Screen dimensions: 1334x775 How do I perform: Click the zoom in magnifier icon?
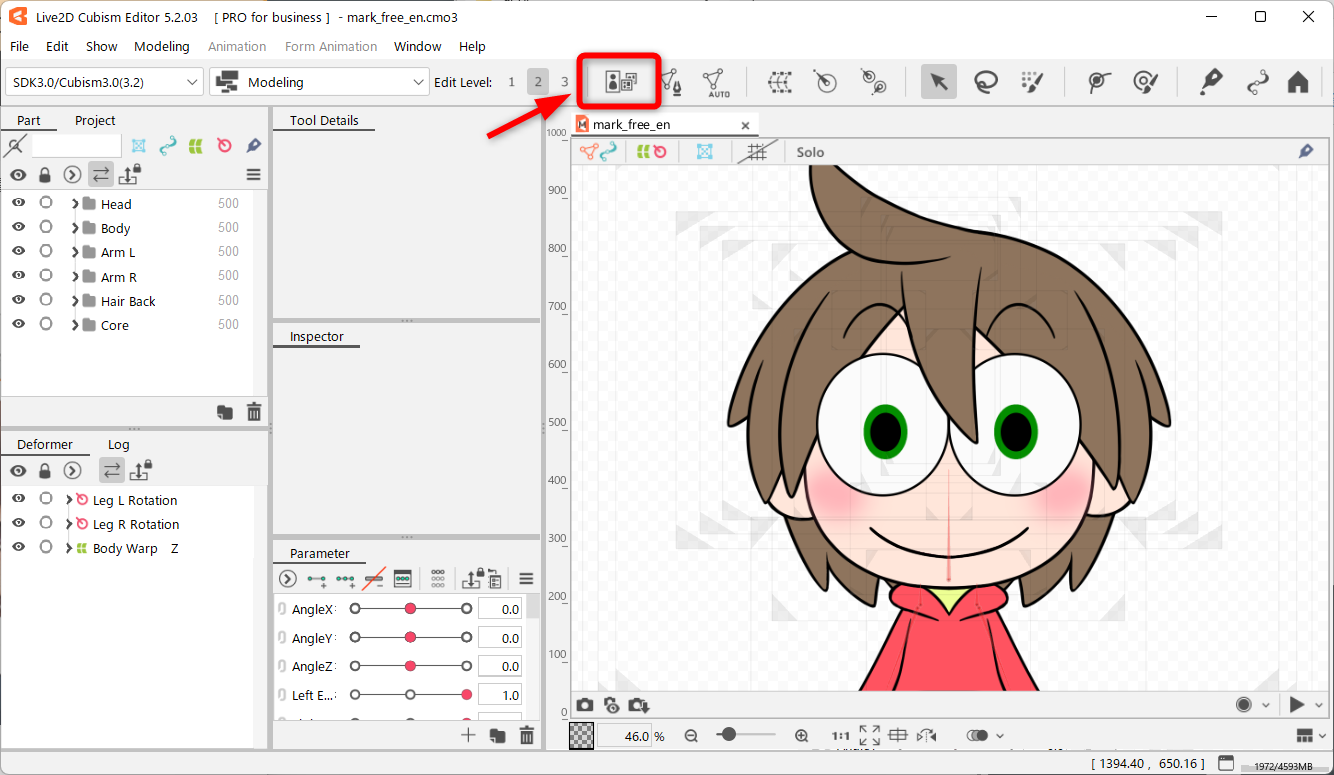coord(801,736)
